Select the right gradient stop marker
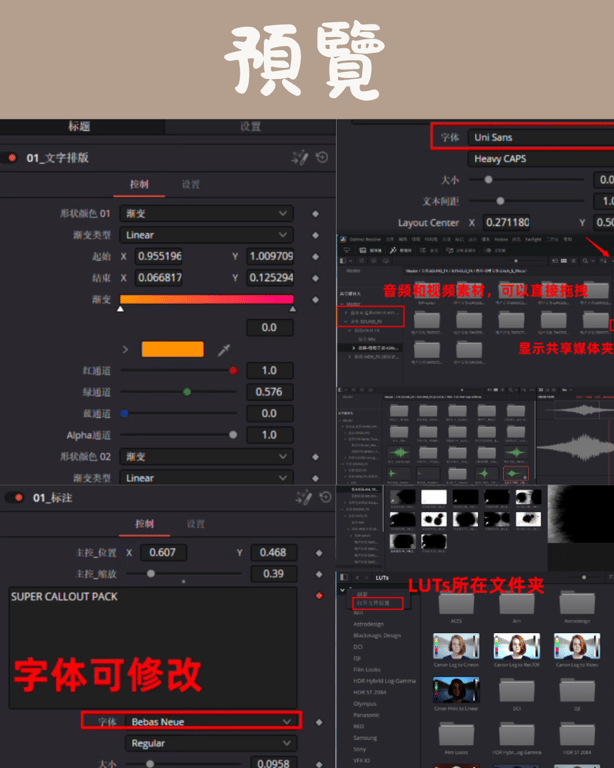614x768 pixels. (293, 309)
